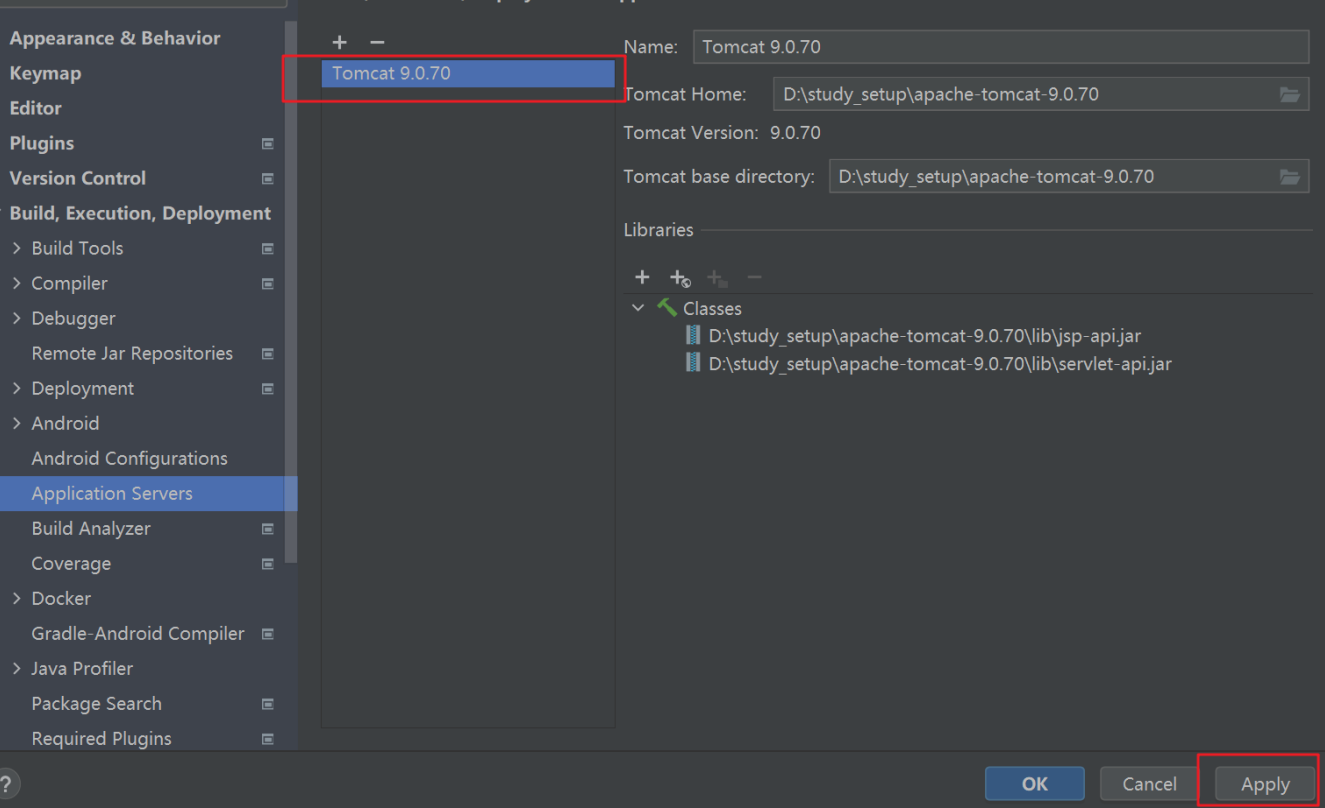Click the Remote Jar Repositories marker icon
1325x808 pixels.
[x=267, y=354]
